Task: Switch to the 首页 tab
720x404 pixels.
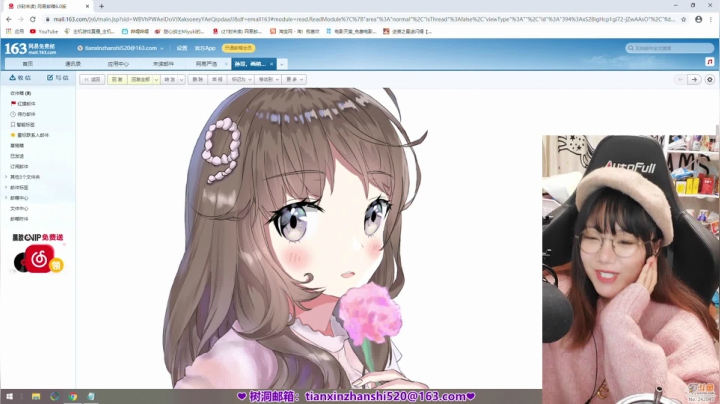Action: tap(28, 64)
